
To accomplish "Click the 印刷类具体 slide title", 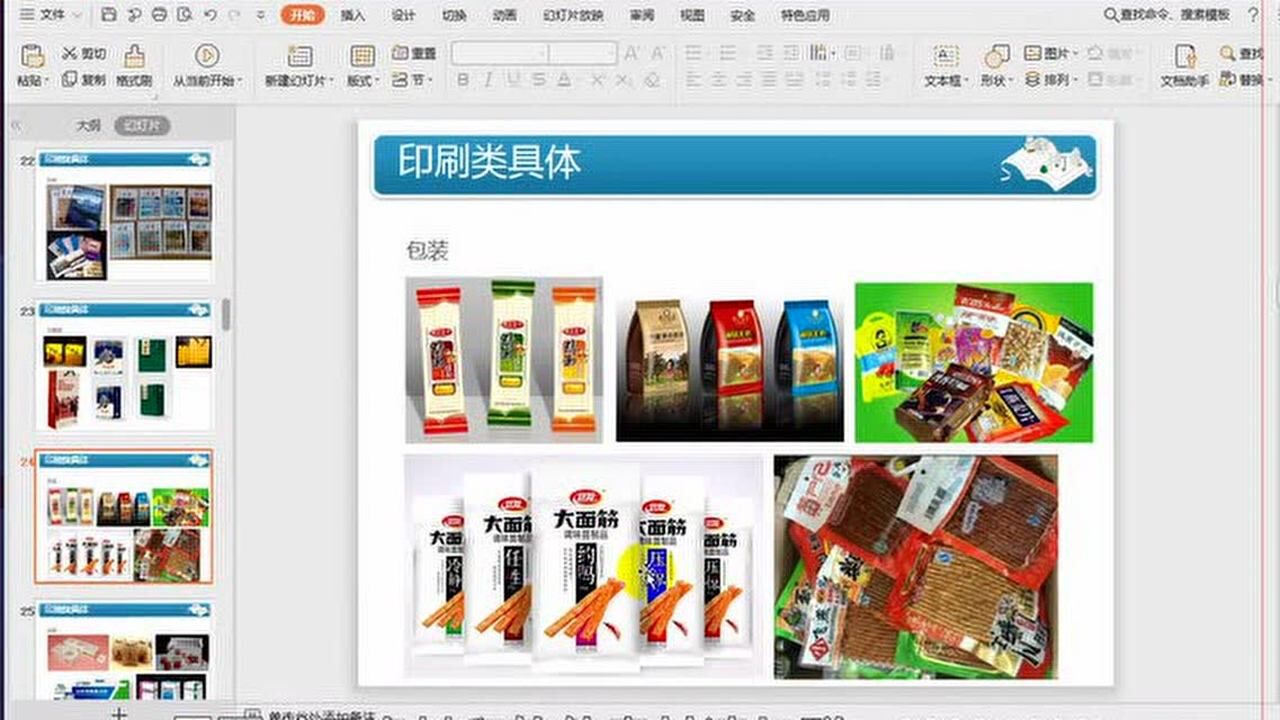I will (x=489, y=161).
